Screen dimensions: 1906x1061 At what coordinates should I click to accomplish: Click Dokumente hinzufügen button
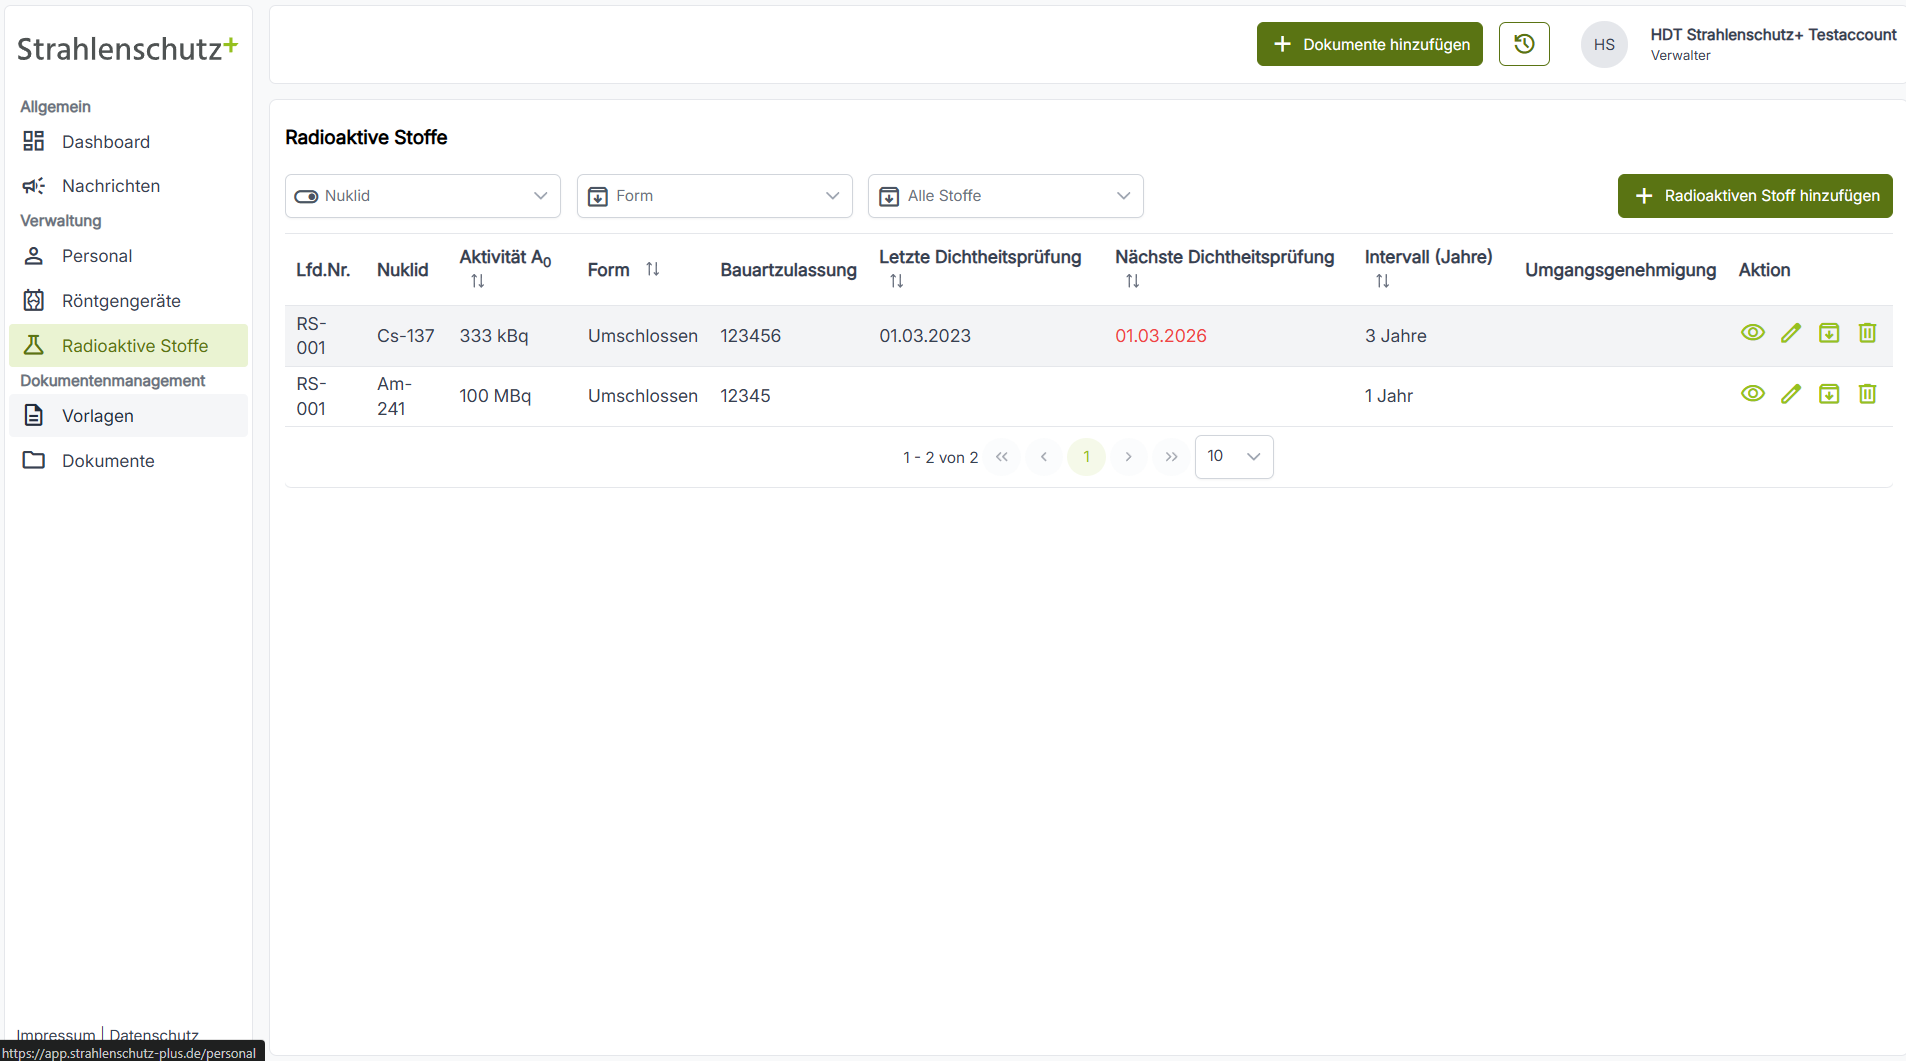pos(1369,44)
